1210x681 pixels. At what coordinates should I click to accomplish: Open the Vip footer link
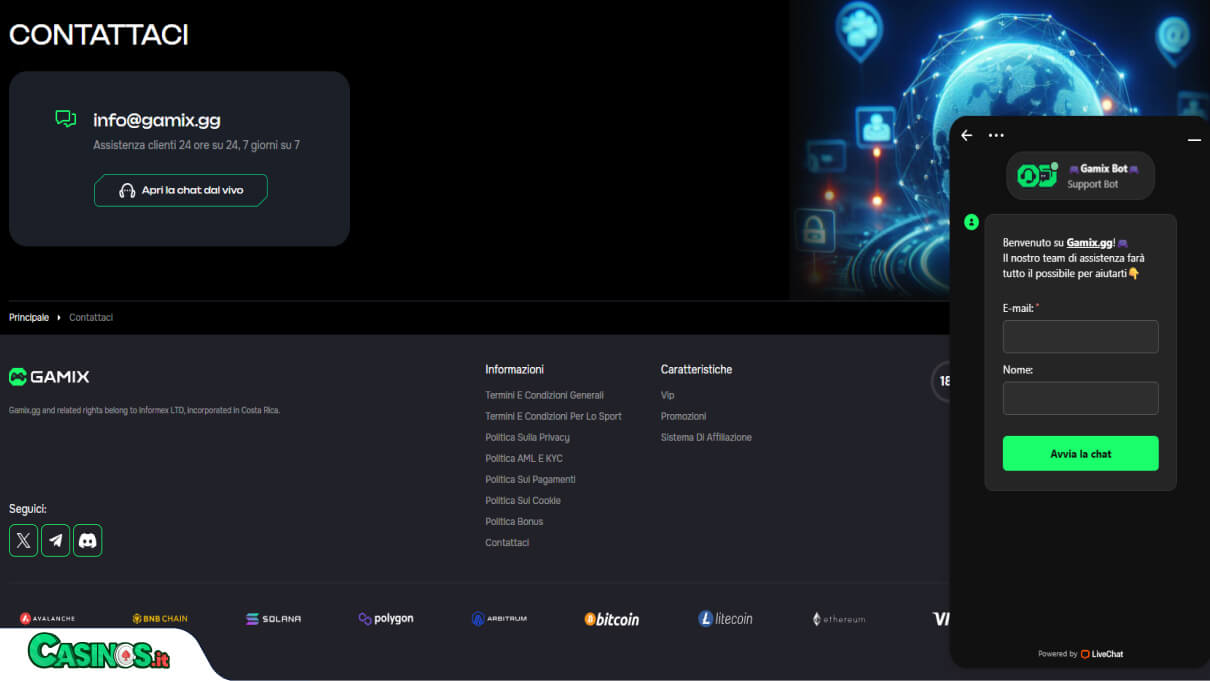(x=667, y=395)
